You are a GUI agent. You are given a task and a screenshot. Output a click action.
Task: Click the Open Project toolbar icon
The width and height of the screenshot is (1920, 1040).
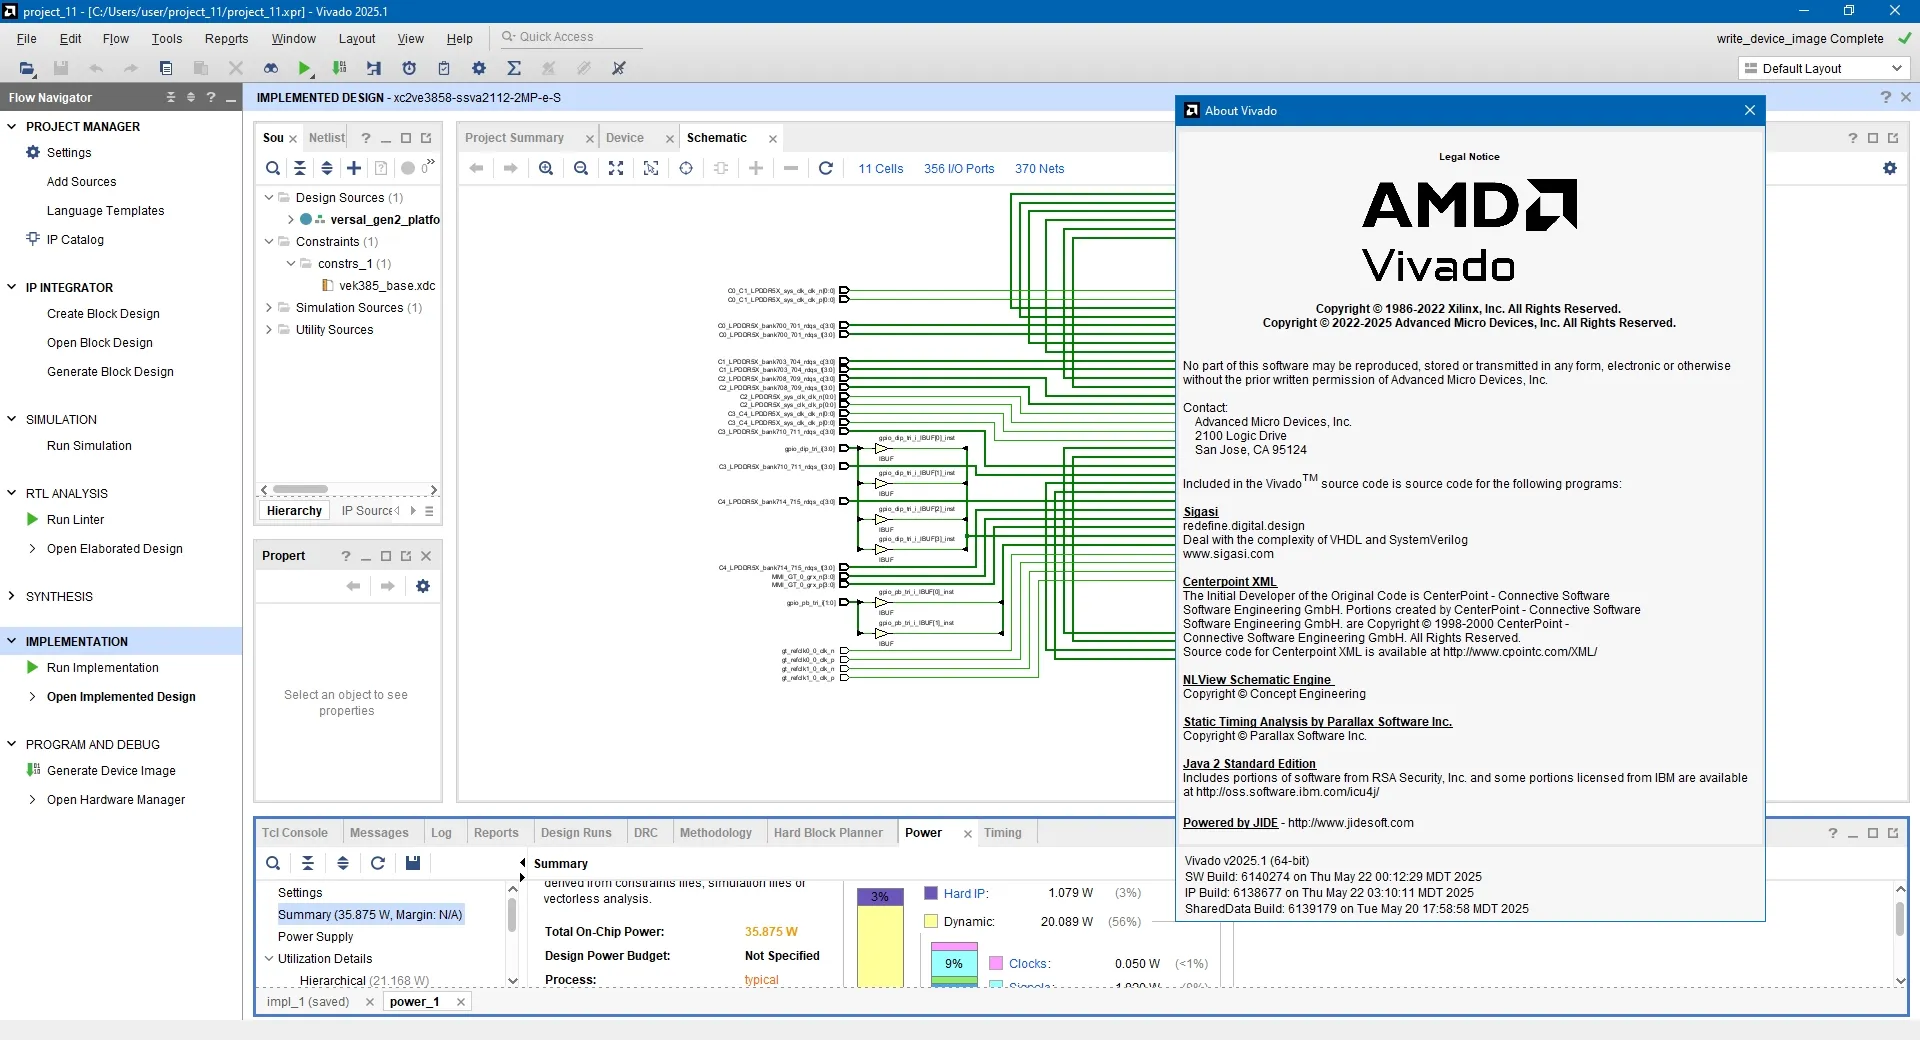tap(27, 68)
